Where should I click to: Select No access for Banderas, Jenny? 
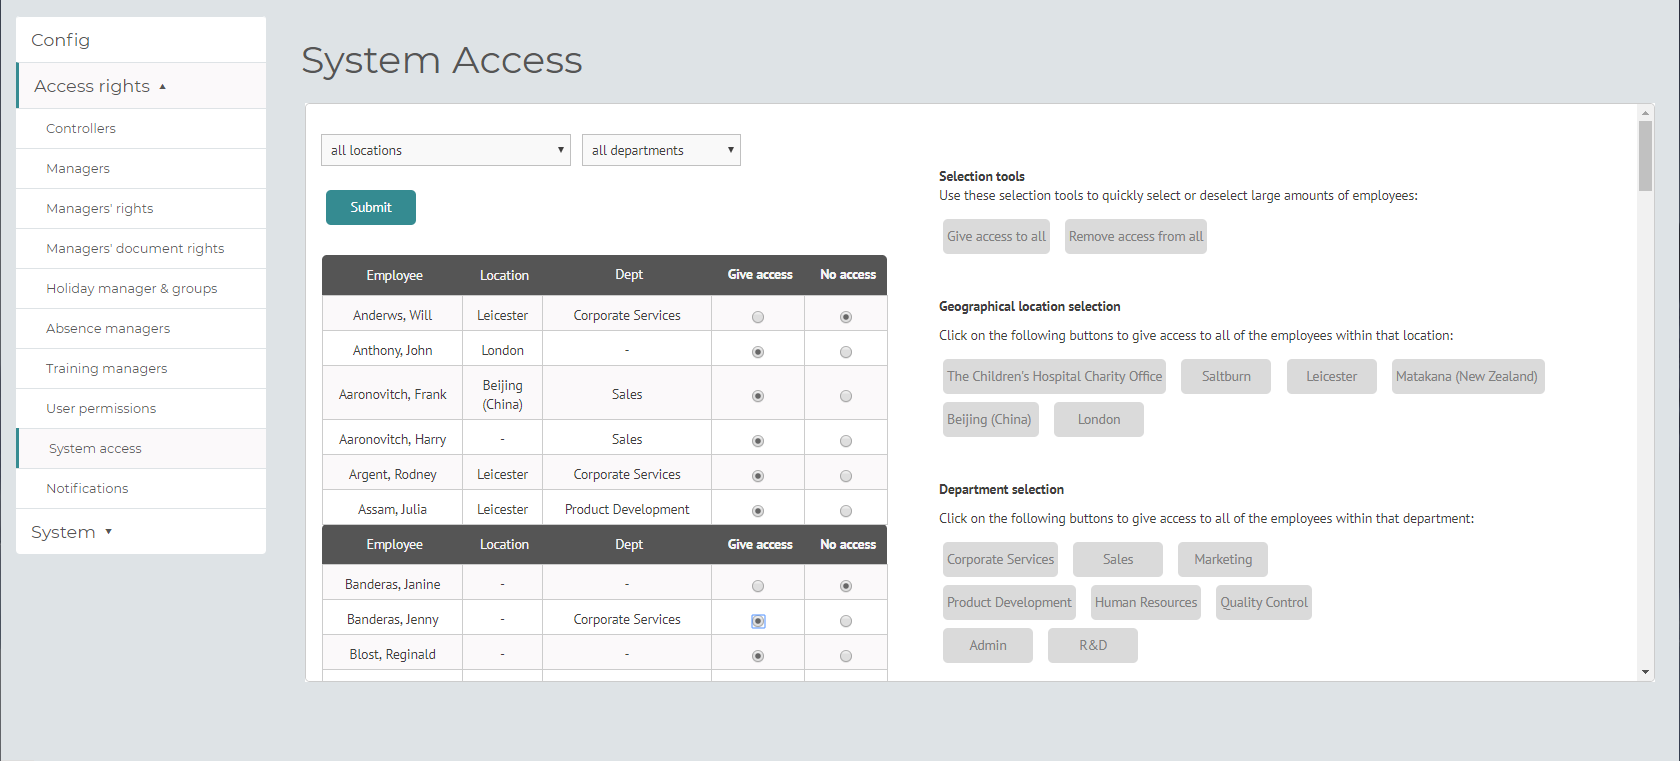846,621
